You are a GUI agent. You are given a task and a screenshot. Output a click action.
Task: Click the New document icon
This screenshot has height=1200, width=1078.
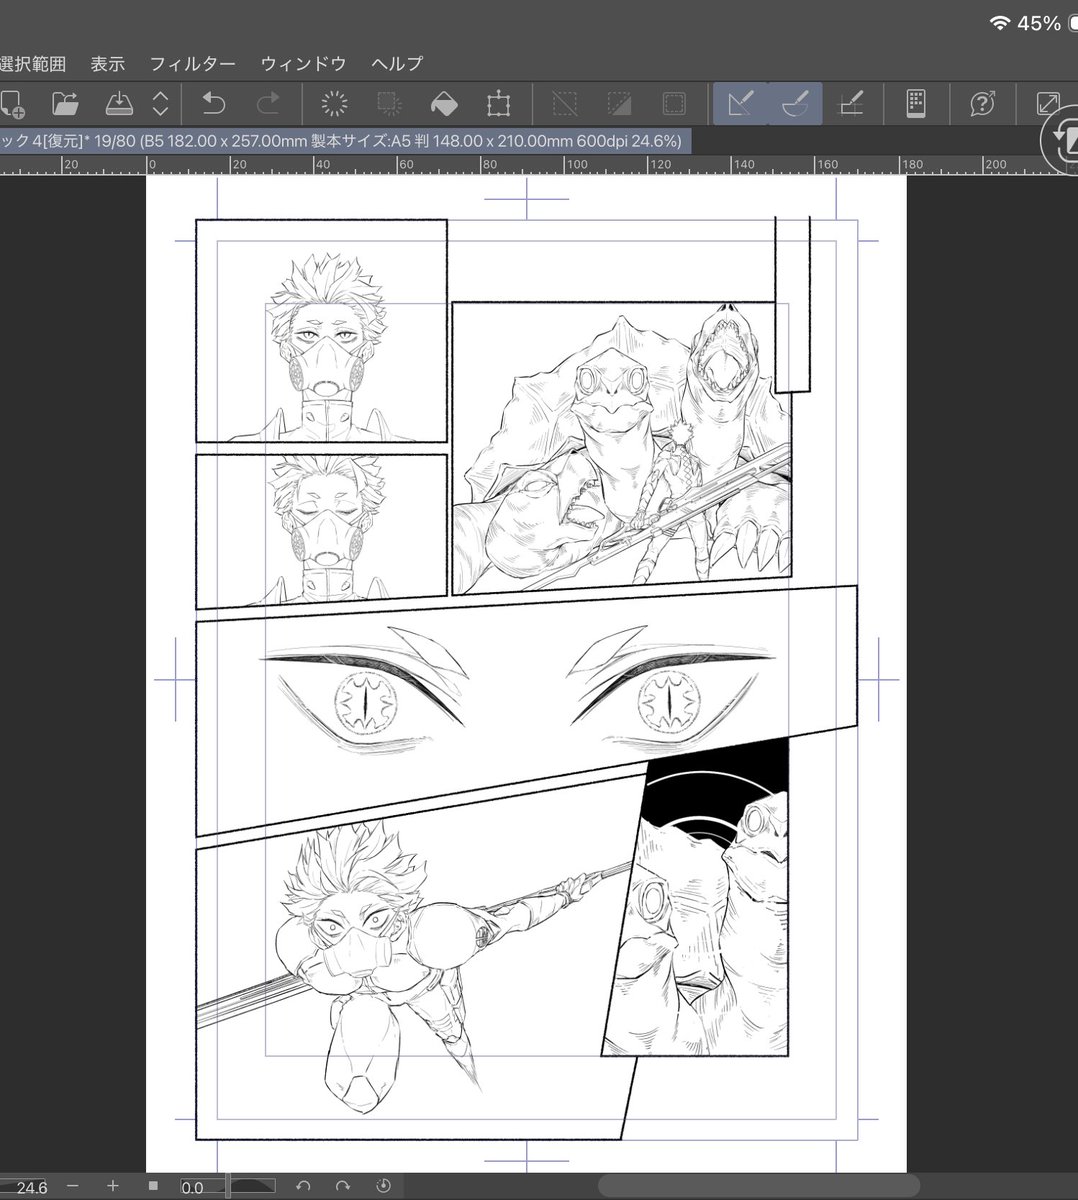[12, 104]
